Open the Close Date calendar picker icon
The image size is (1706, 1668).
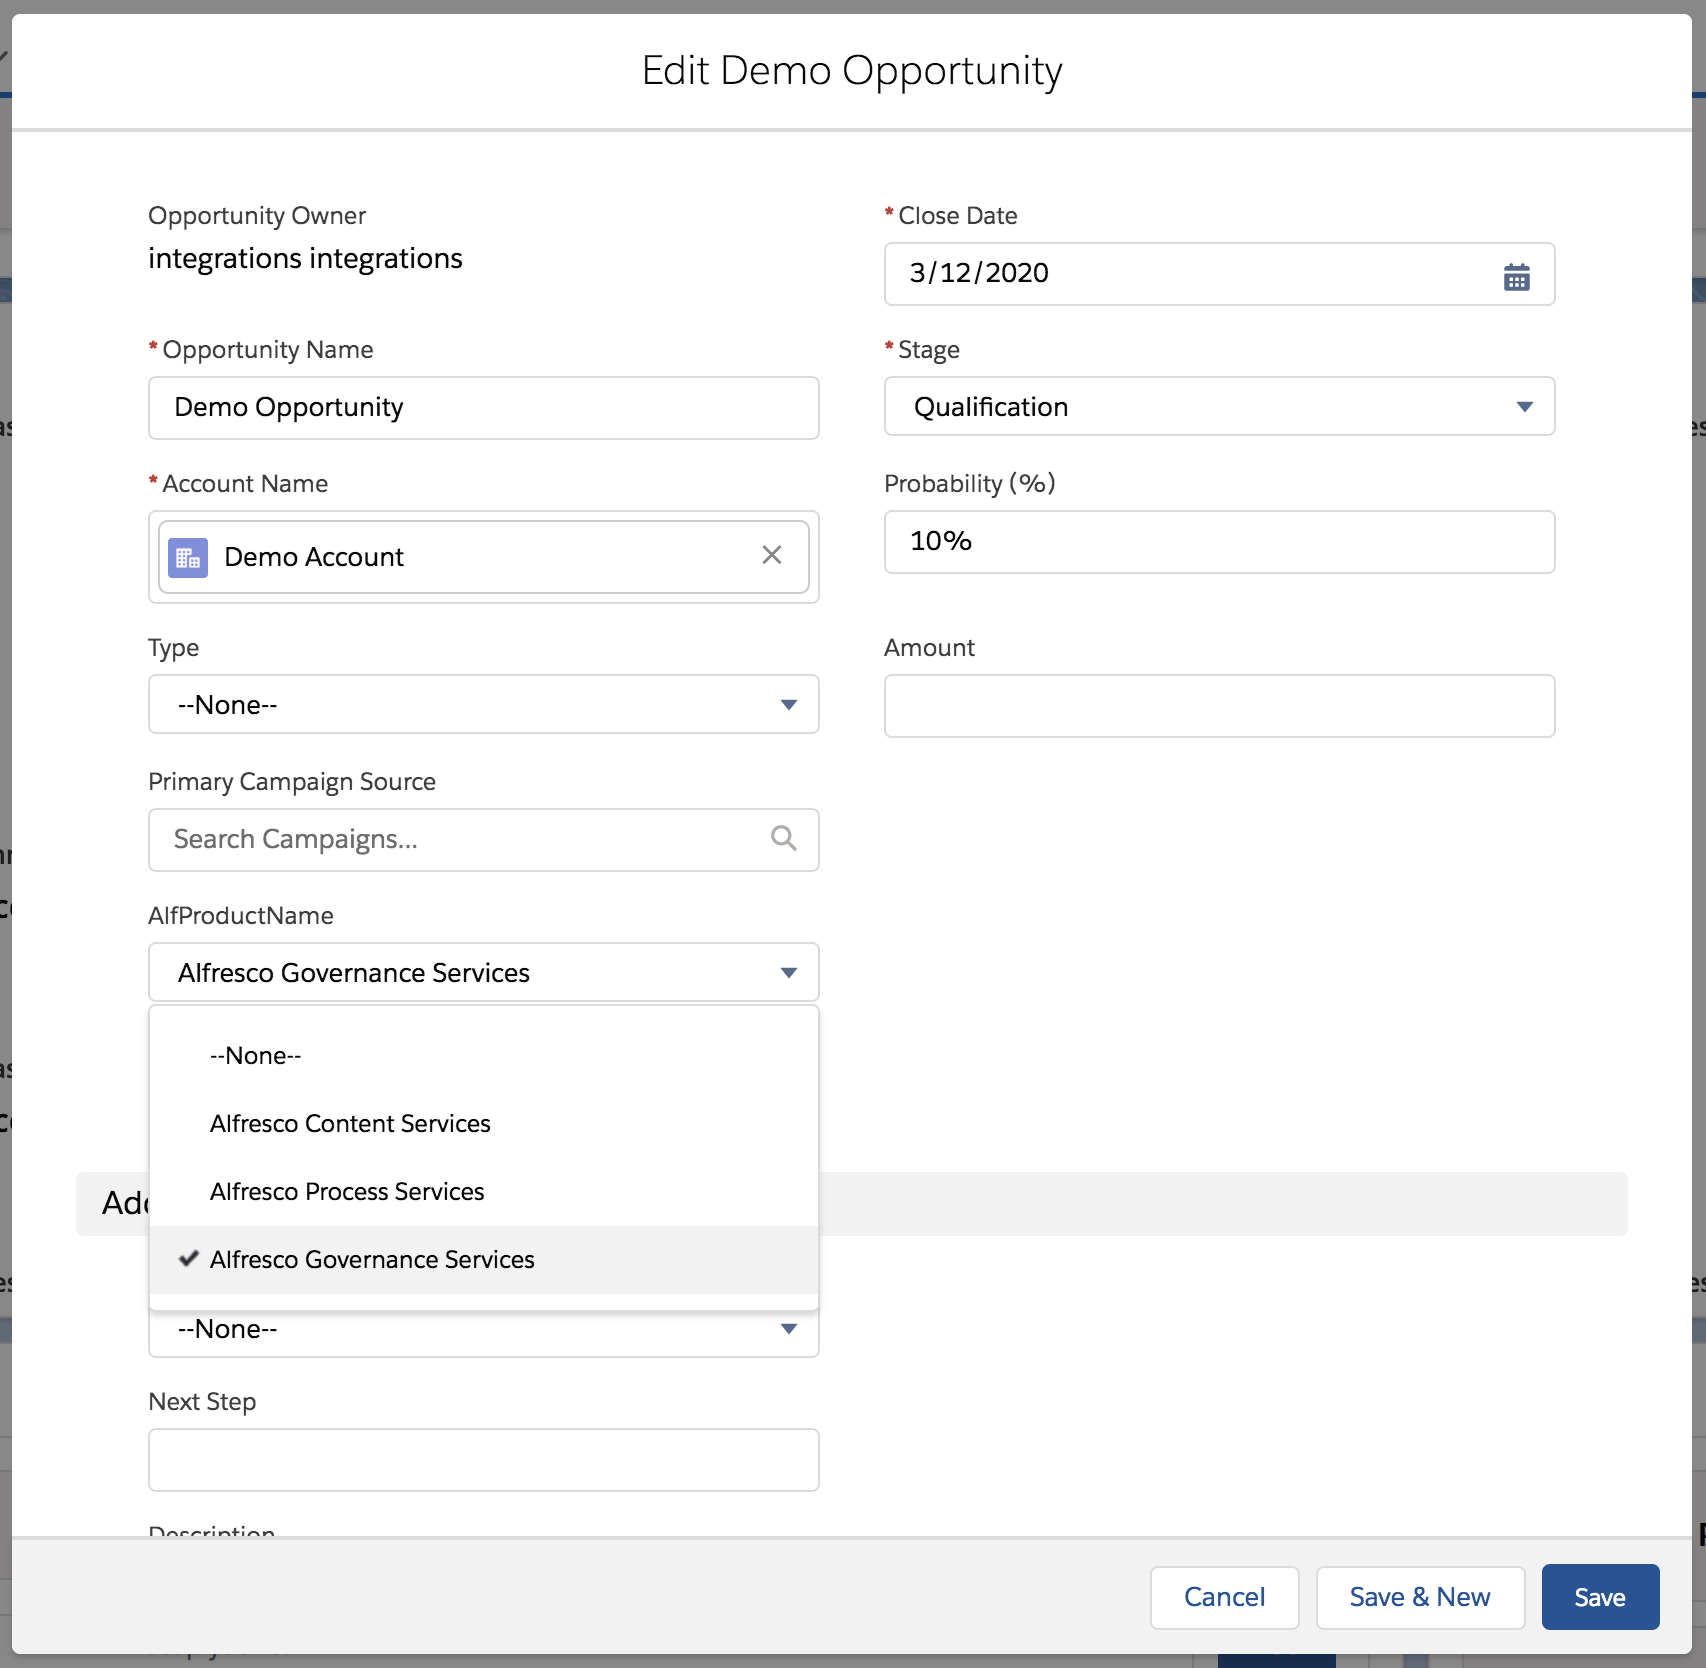(x=1518, y=275)
